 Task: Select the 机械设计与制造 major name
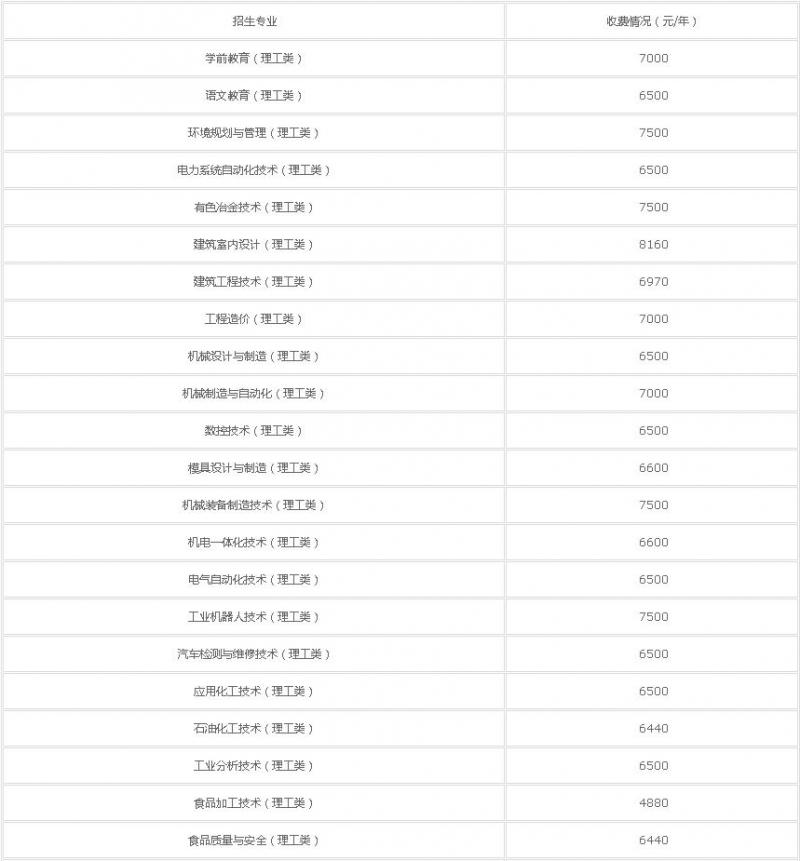pos(253,356)
